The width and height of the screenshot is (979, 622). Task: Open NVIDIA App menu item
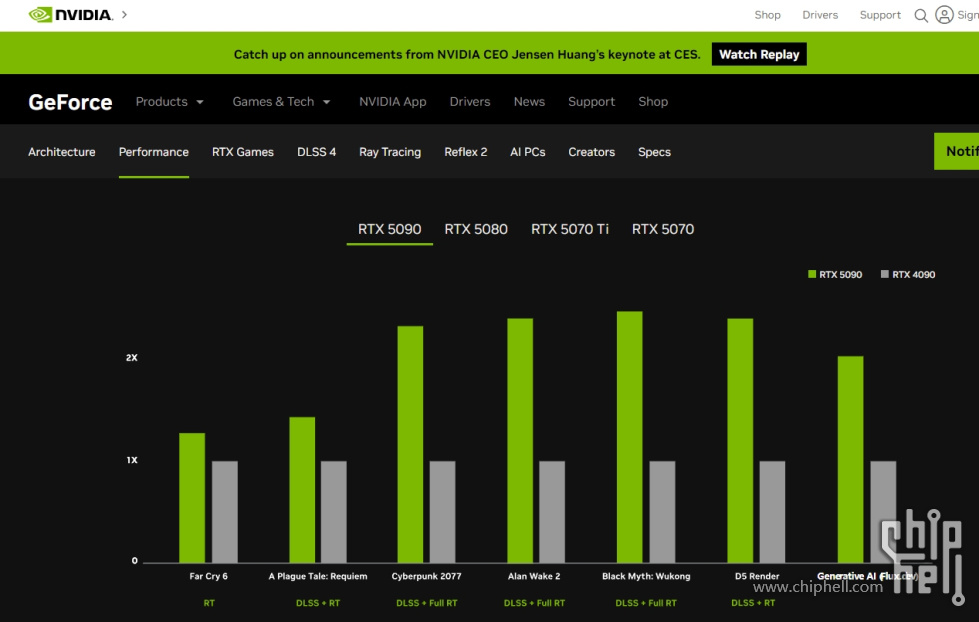(x=392, y=101)
